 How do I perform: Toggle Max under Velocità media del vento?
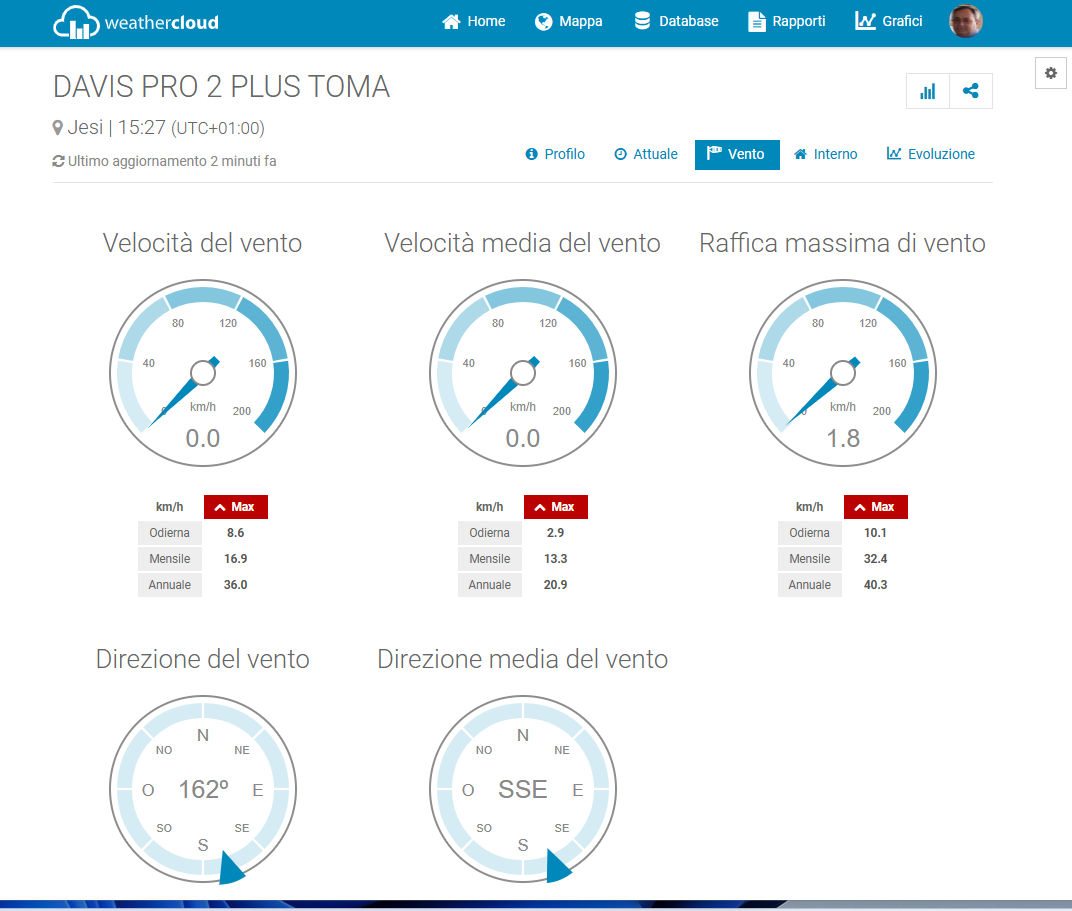556,507
